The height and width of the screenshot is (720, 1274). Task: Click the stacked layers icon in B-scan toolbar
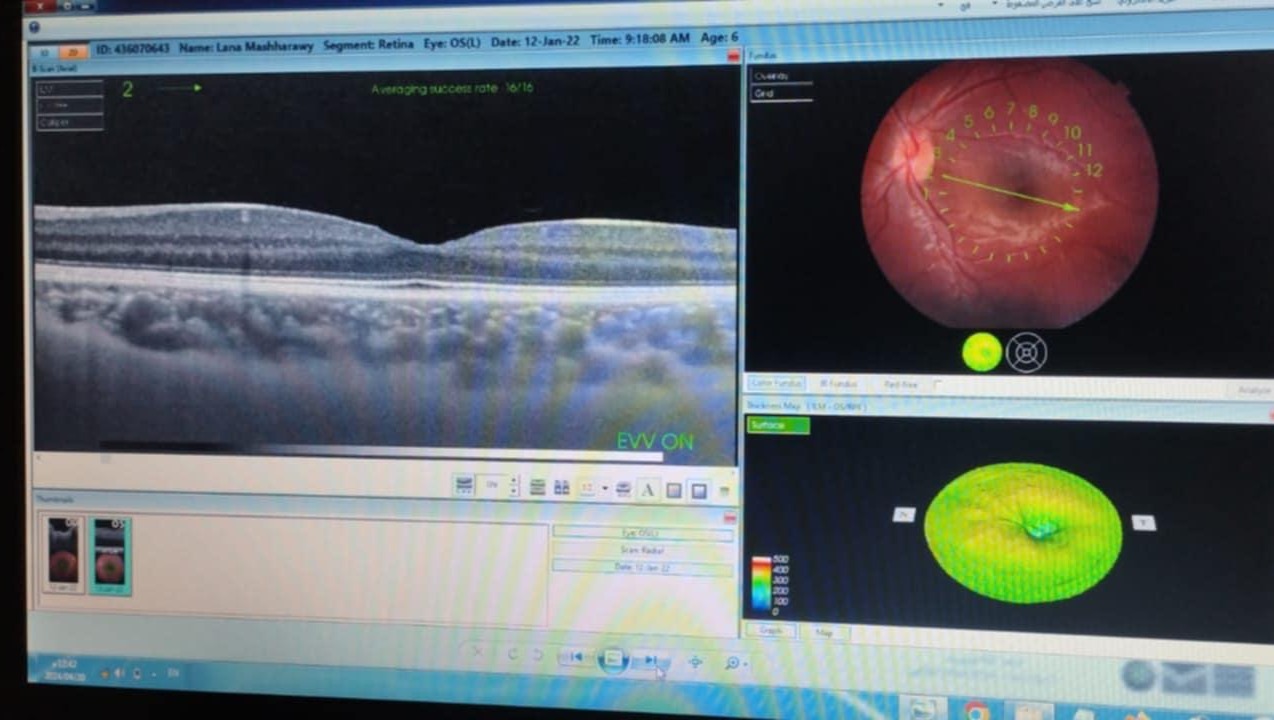[x=538, y=487]
